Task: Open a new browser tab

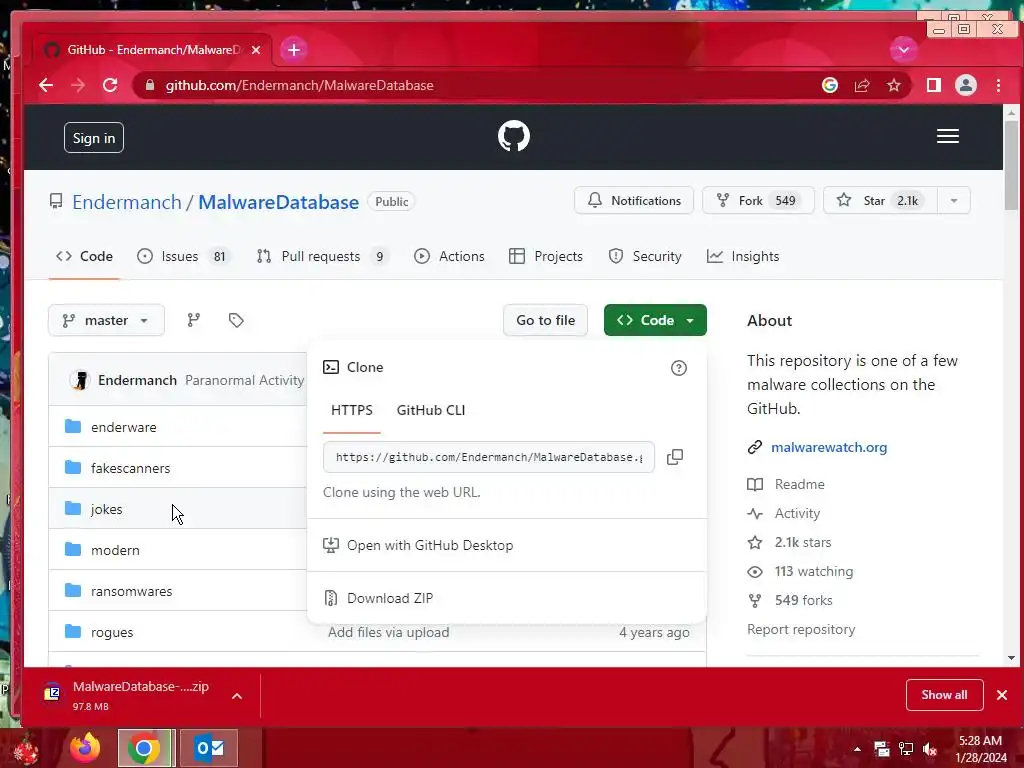Action: 294,50
